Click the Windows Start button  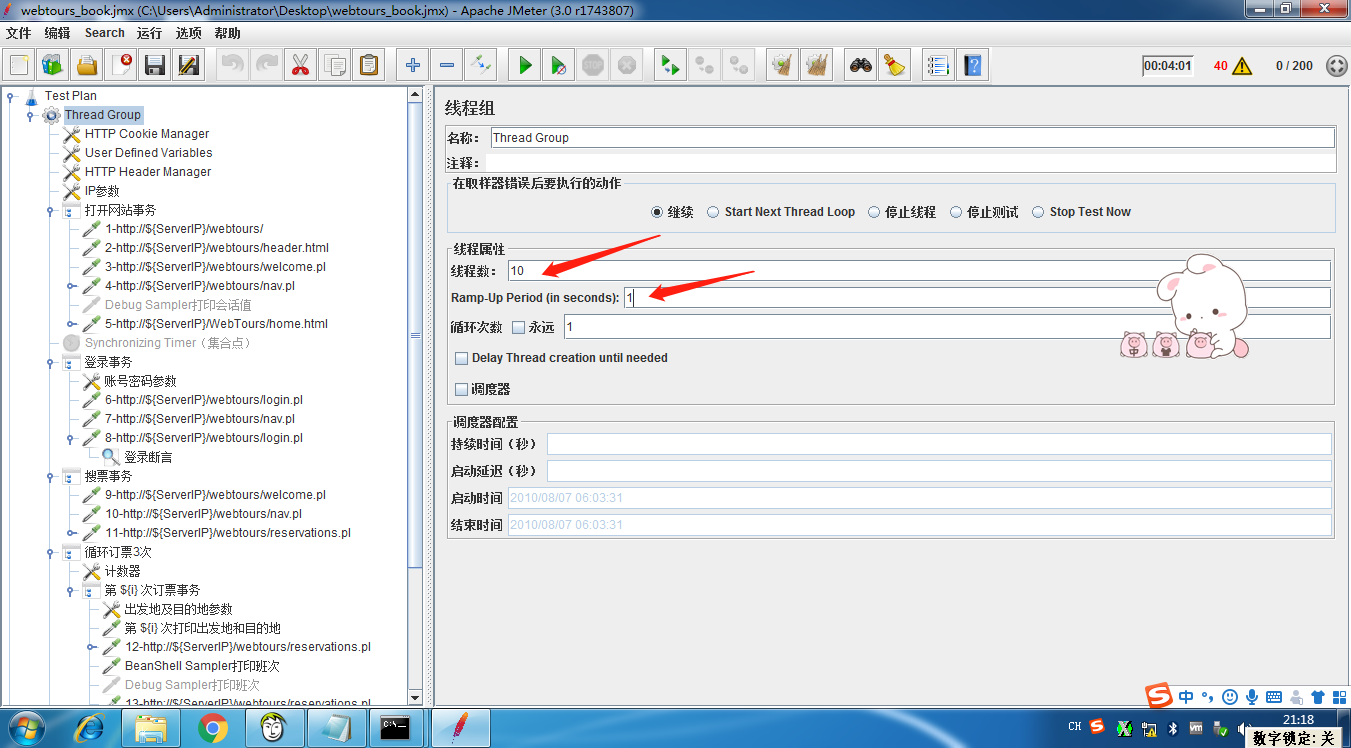25,728
